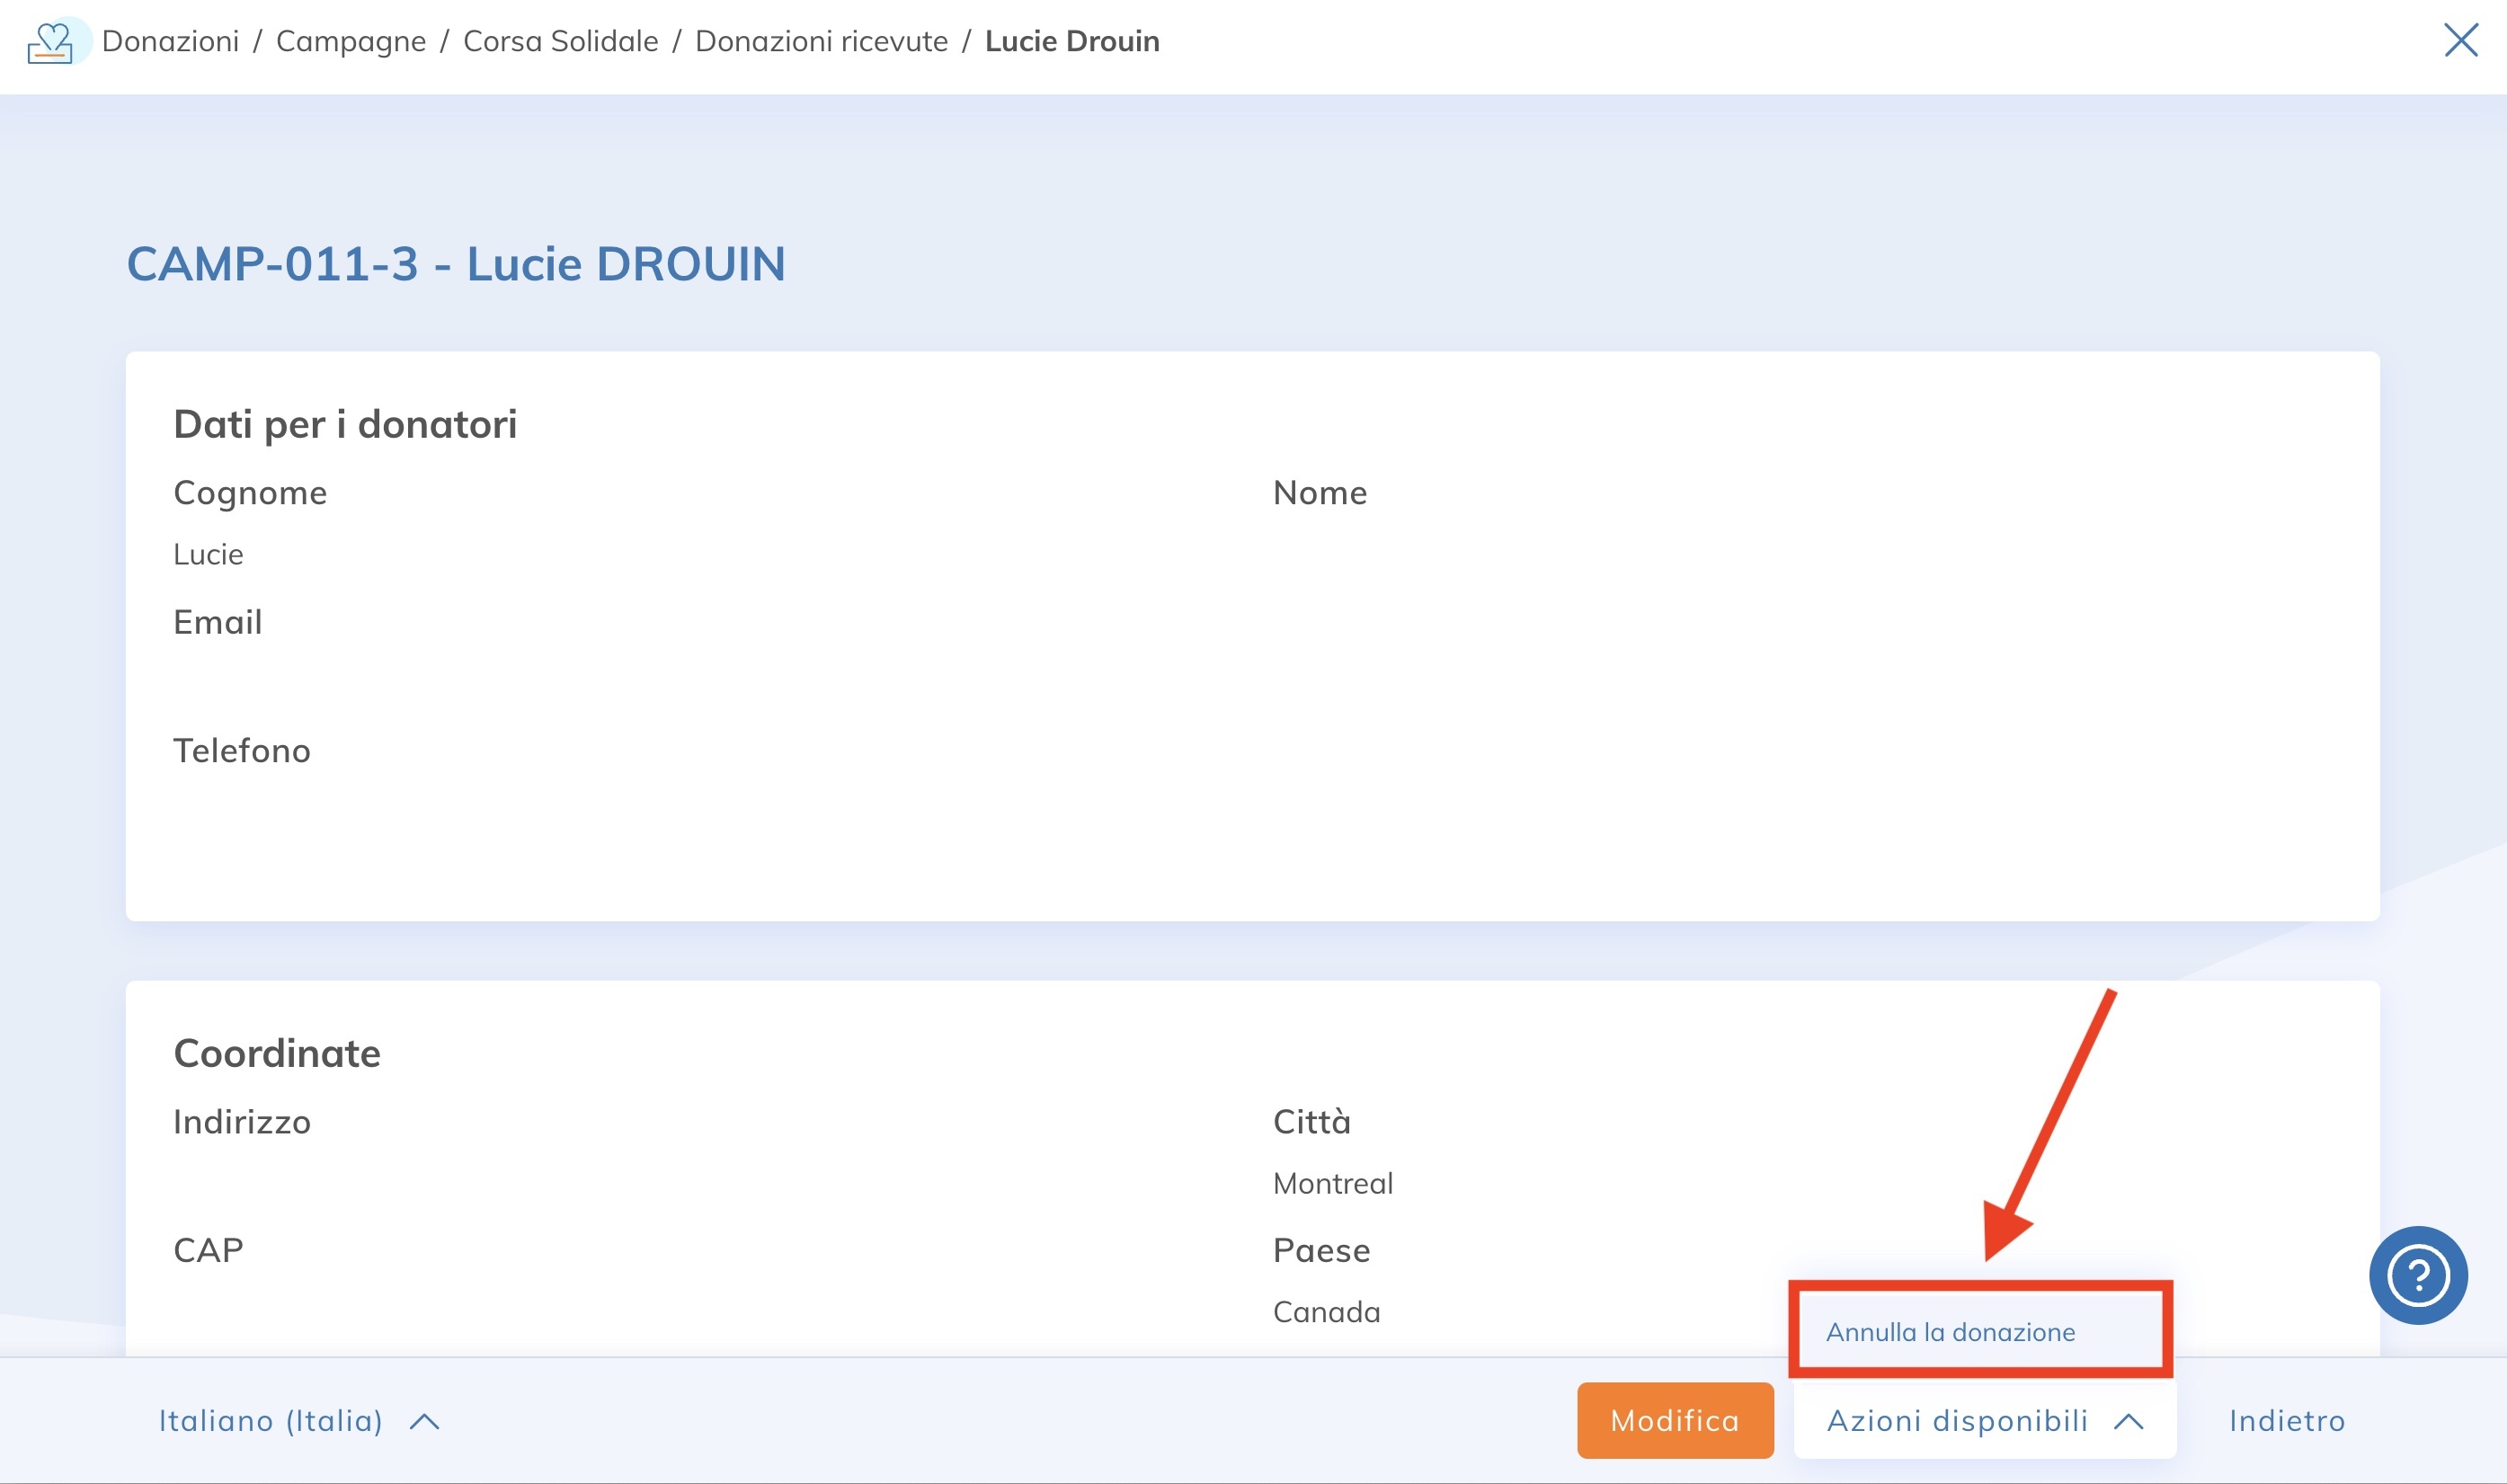This screenshot has height=1484, width=2507.
Task: Return to Donazioni ricevute breadcrumb
Action: click(x=821, y=41)
